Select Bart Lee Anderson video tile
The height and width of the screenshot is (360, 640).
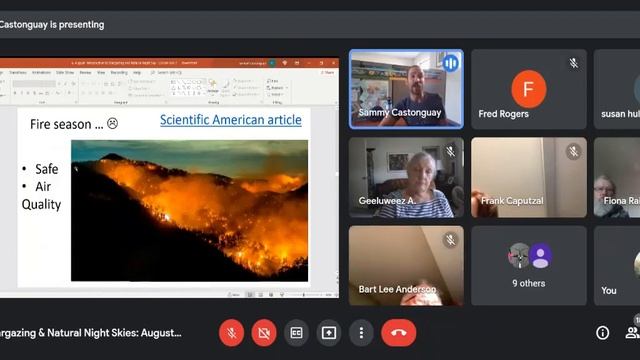pyautogui.click(x=406, y=265)
